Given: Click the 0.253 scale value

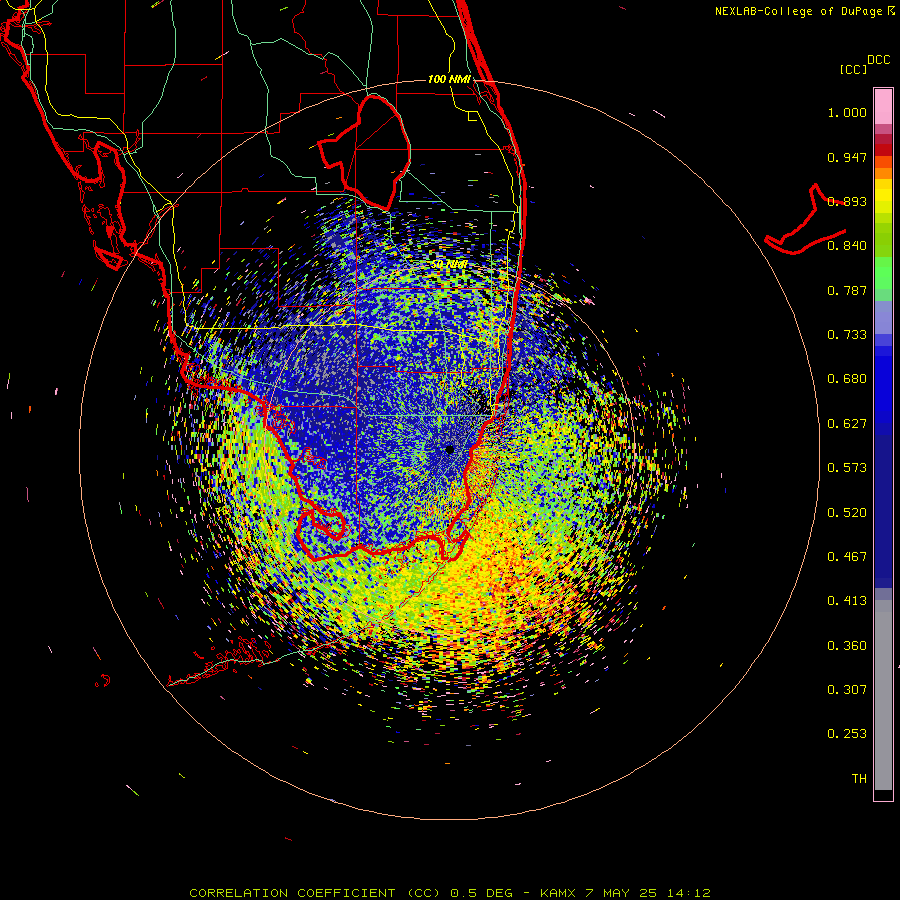Looking at the screenshot, I should [847, 734].
